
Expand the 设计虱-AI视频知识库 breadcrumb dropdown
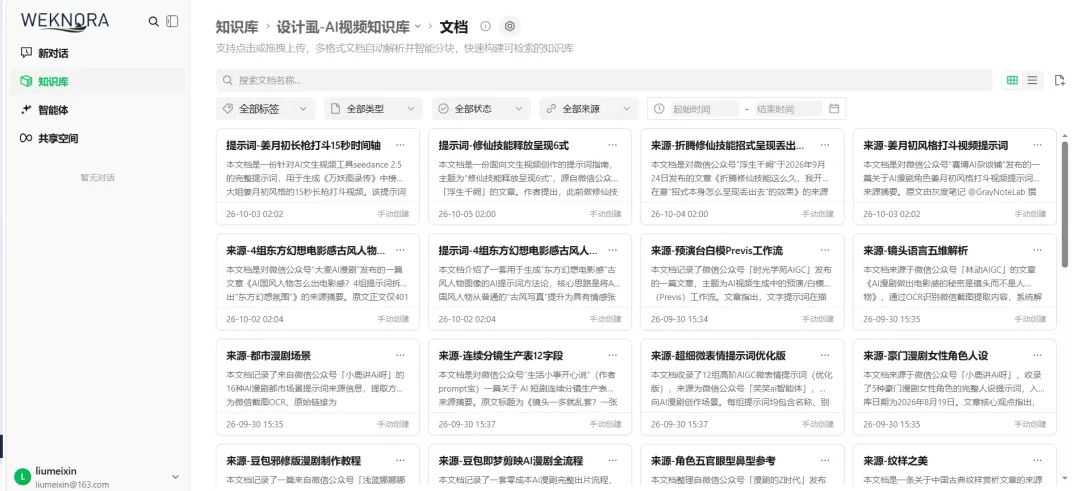(417, 26)
